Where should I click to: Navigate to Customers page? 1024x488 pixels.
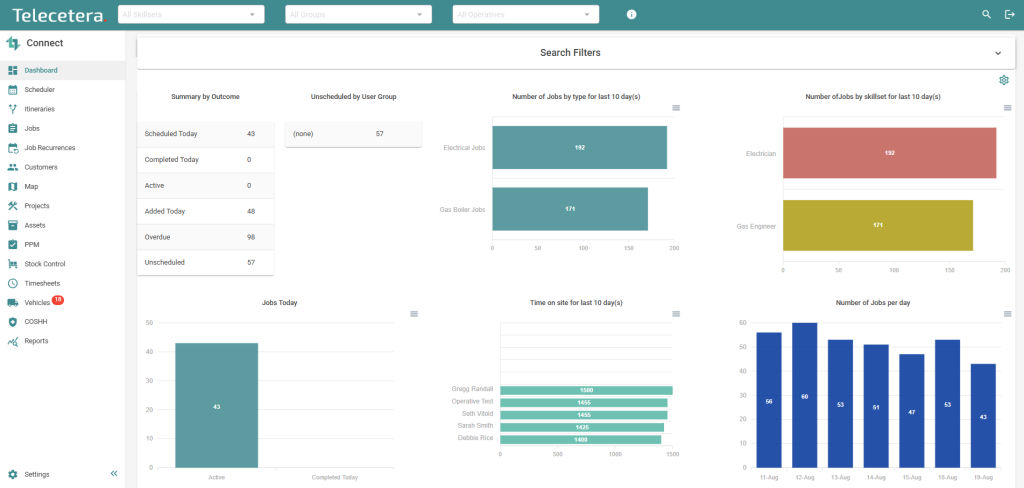[x=63, y=167]
